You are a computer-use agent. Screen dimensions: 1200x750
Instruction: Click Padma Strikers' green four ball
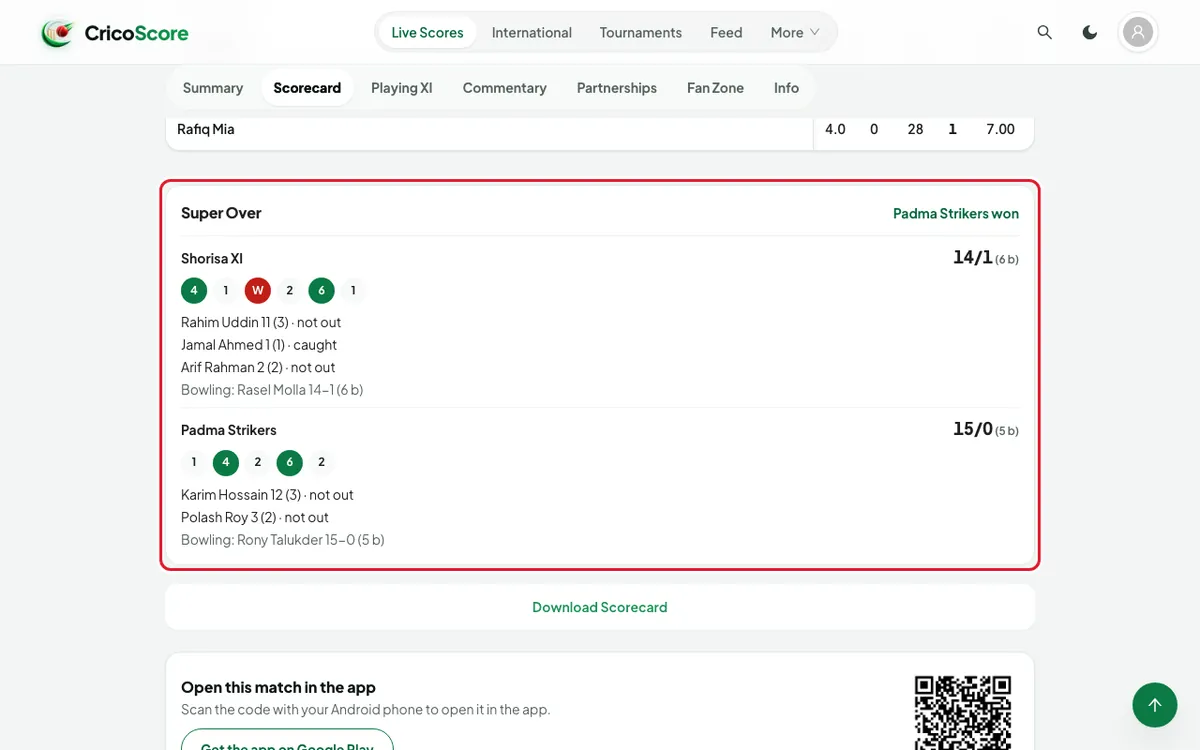pos(226,463)
